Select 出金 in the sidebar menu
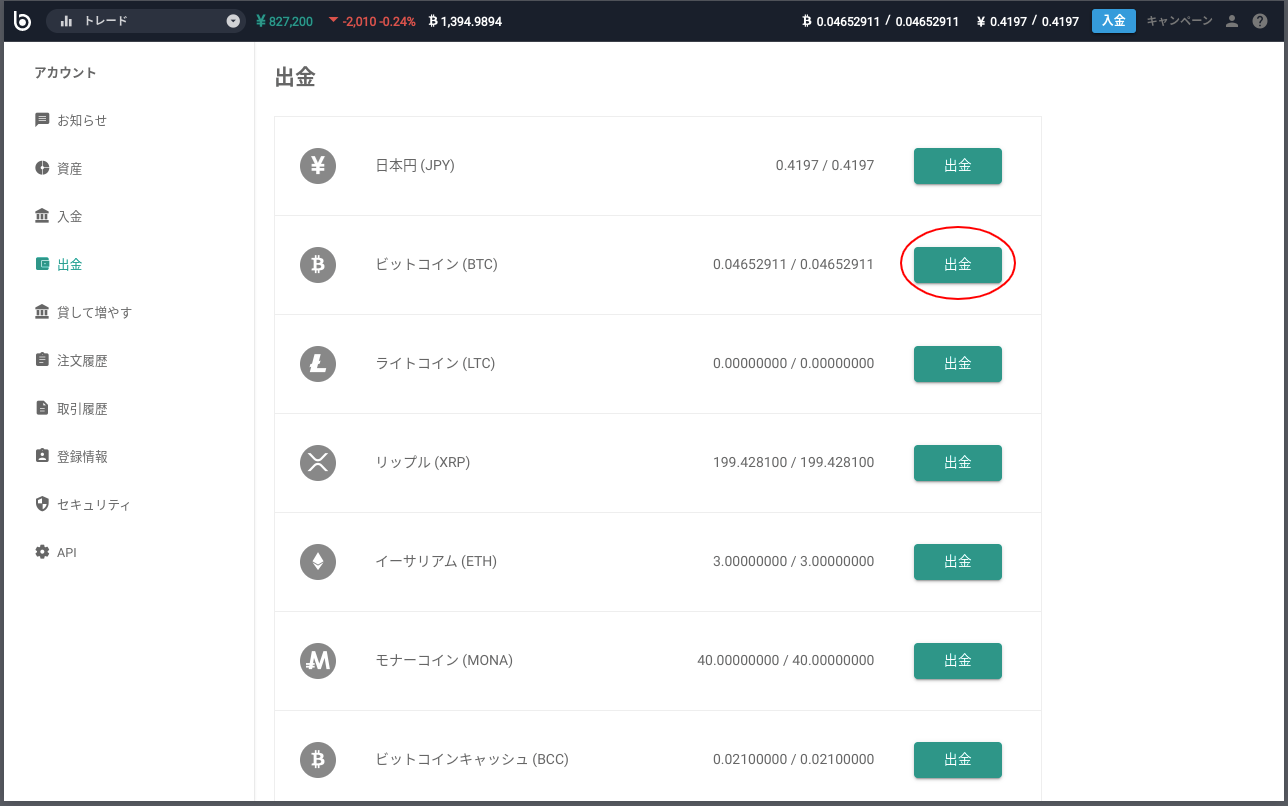The height and width of the screenshot is (806, 1288). pos(69,265)
